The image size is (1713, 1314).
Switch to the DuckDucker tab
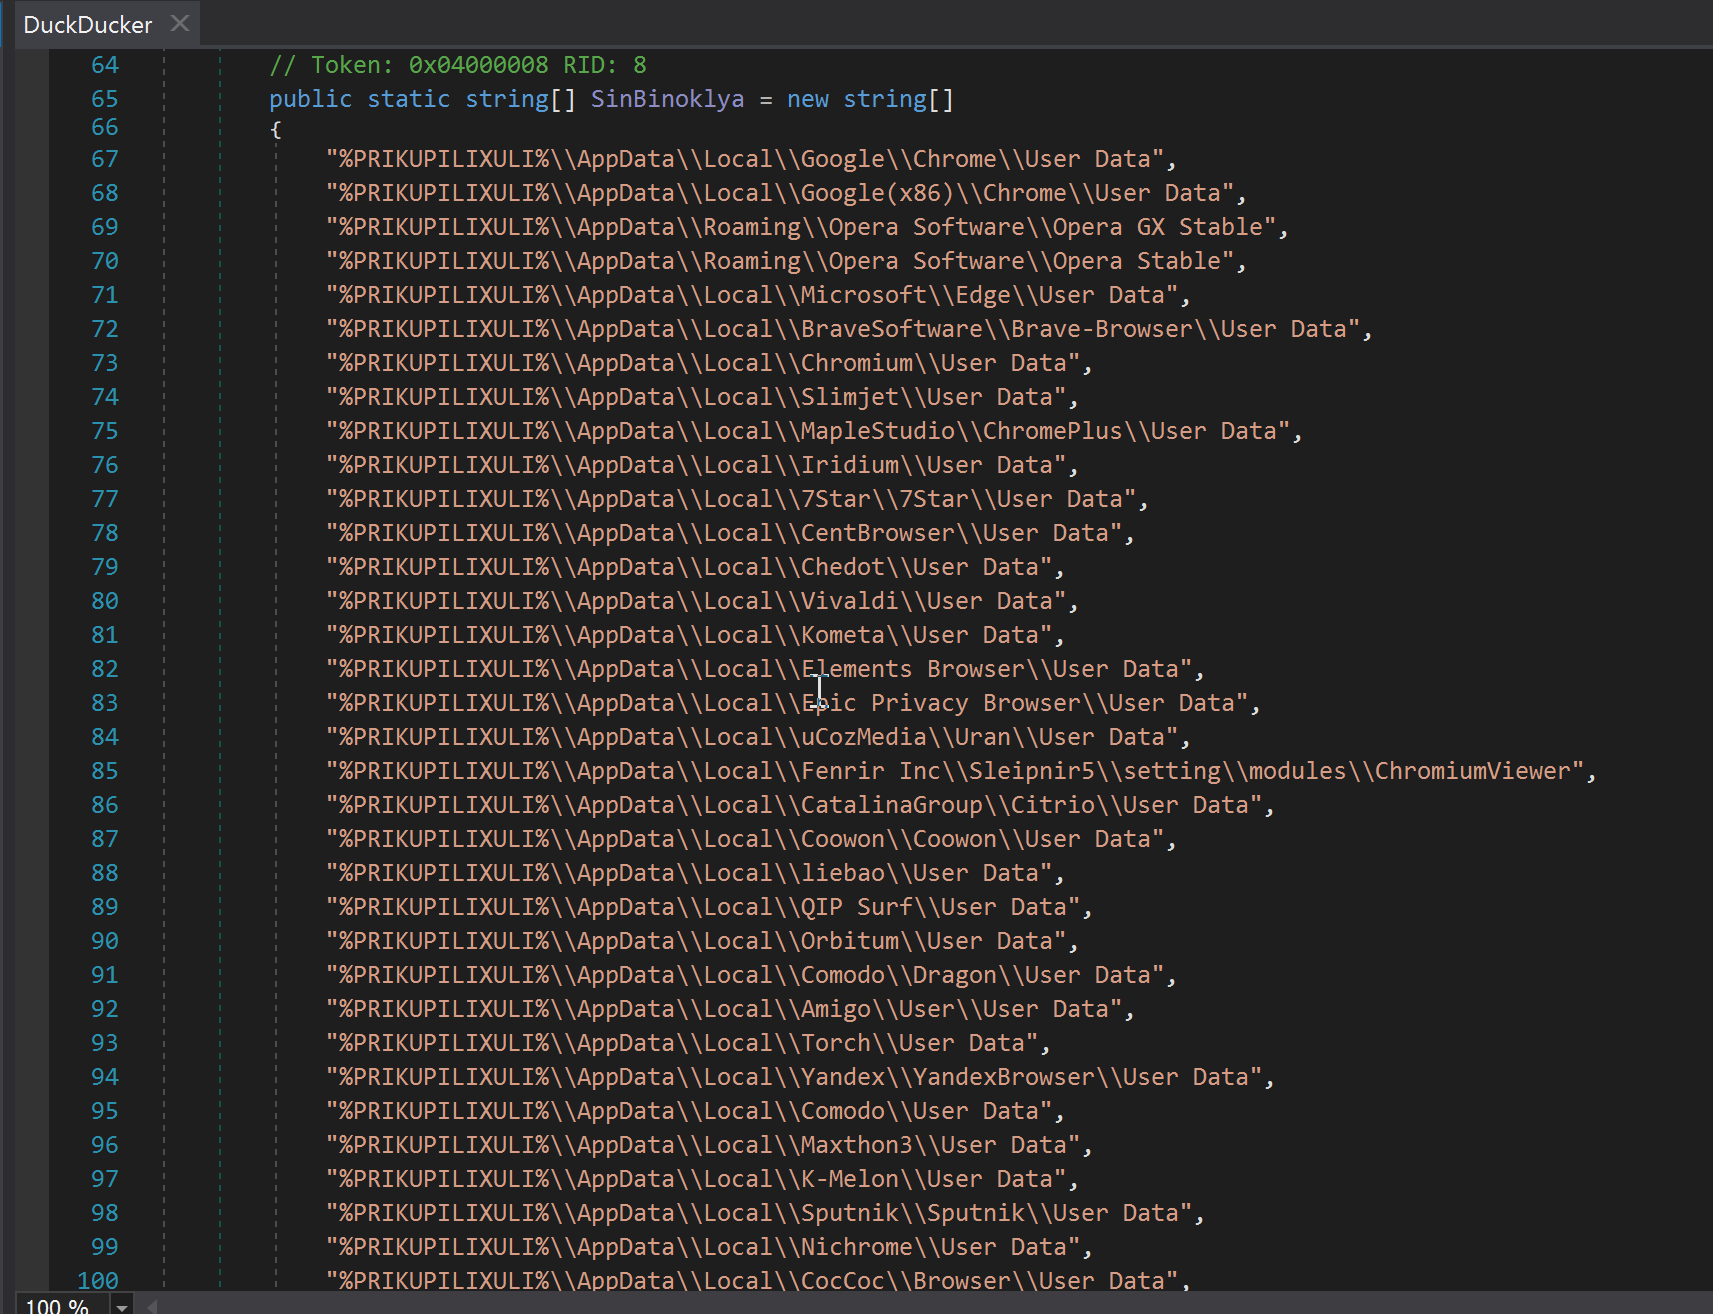88,23
